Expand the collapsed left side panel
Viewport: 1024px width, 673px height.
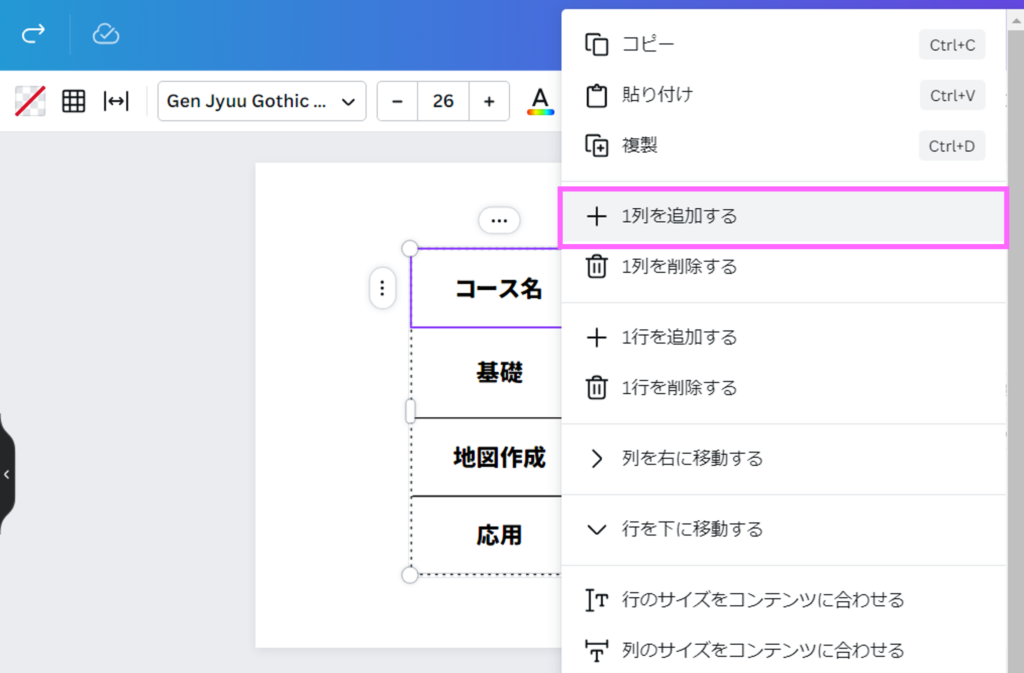pyautogui.click(x=7, y=474)
